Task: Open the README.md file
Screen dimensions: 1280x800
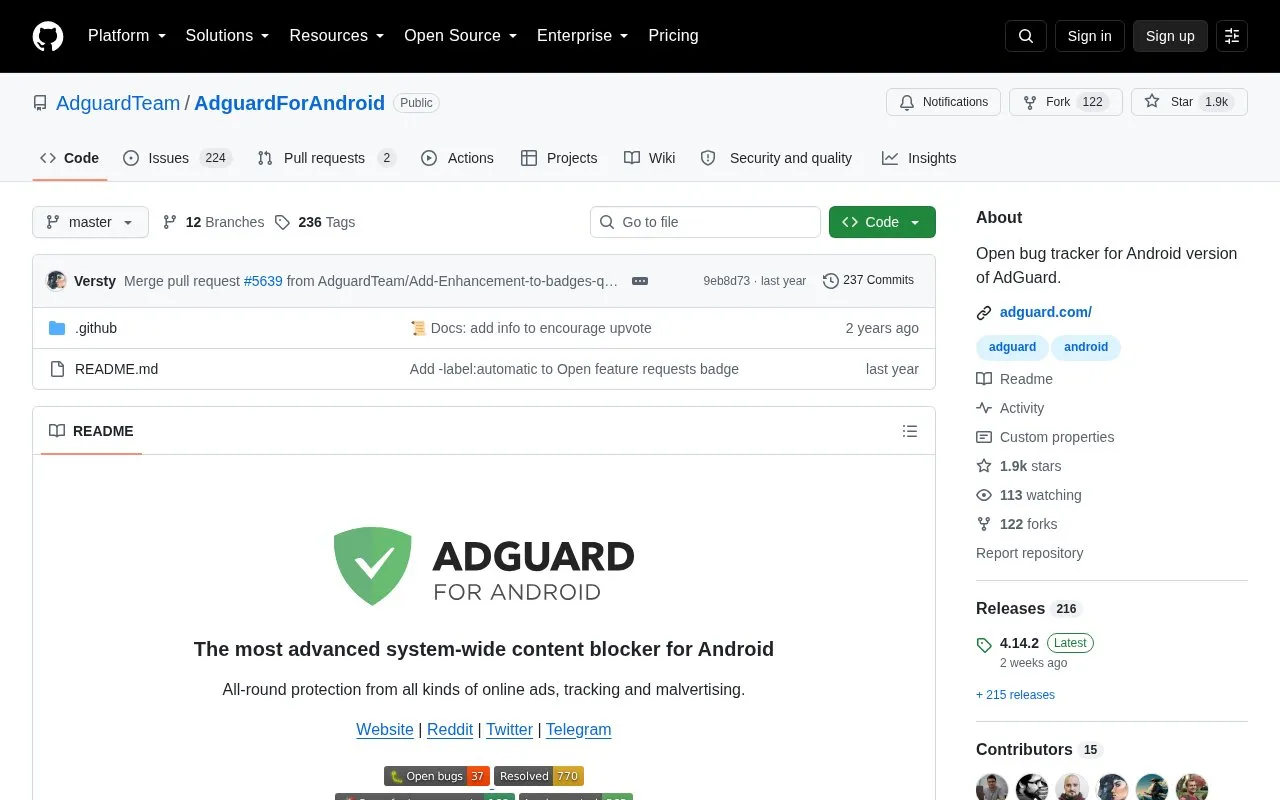Action: tap(116, 369)
